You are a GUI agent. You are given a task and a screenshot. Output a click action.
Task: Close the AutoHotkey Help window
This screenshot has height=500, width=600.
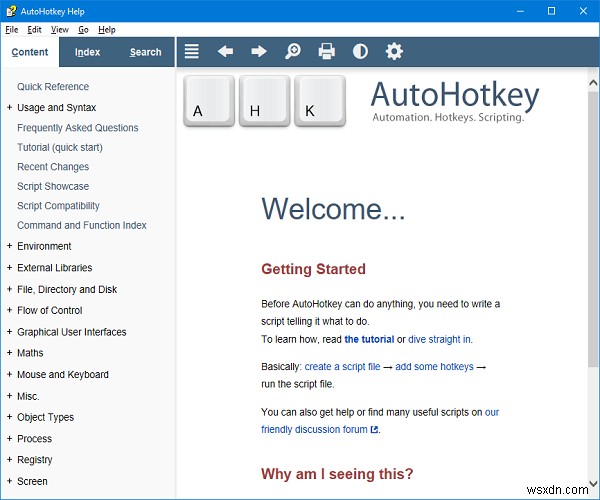coord(583,11)
